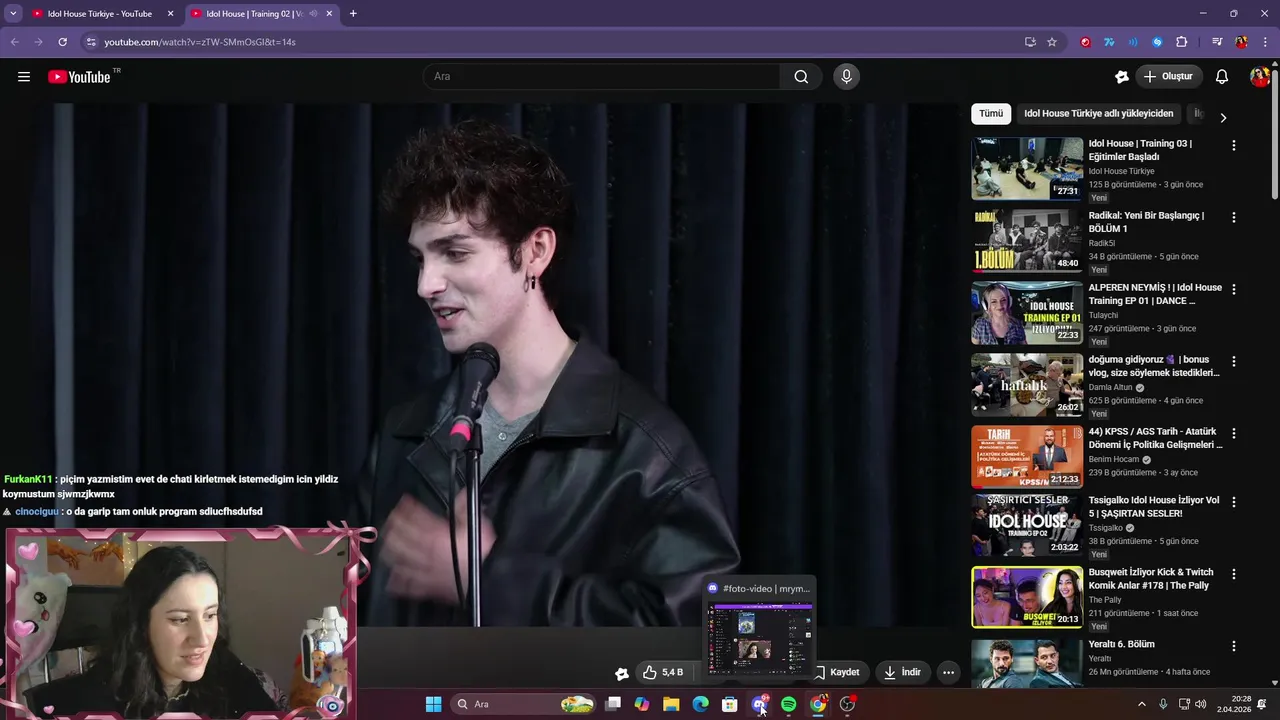
Task: Download the video with the İndir button
Action: [902, 672]
